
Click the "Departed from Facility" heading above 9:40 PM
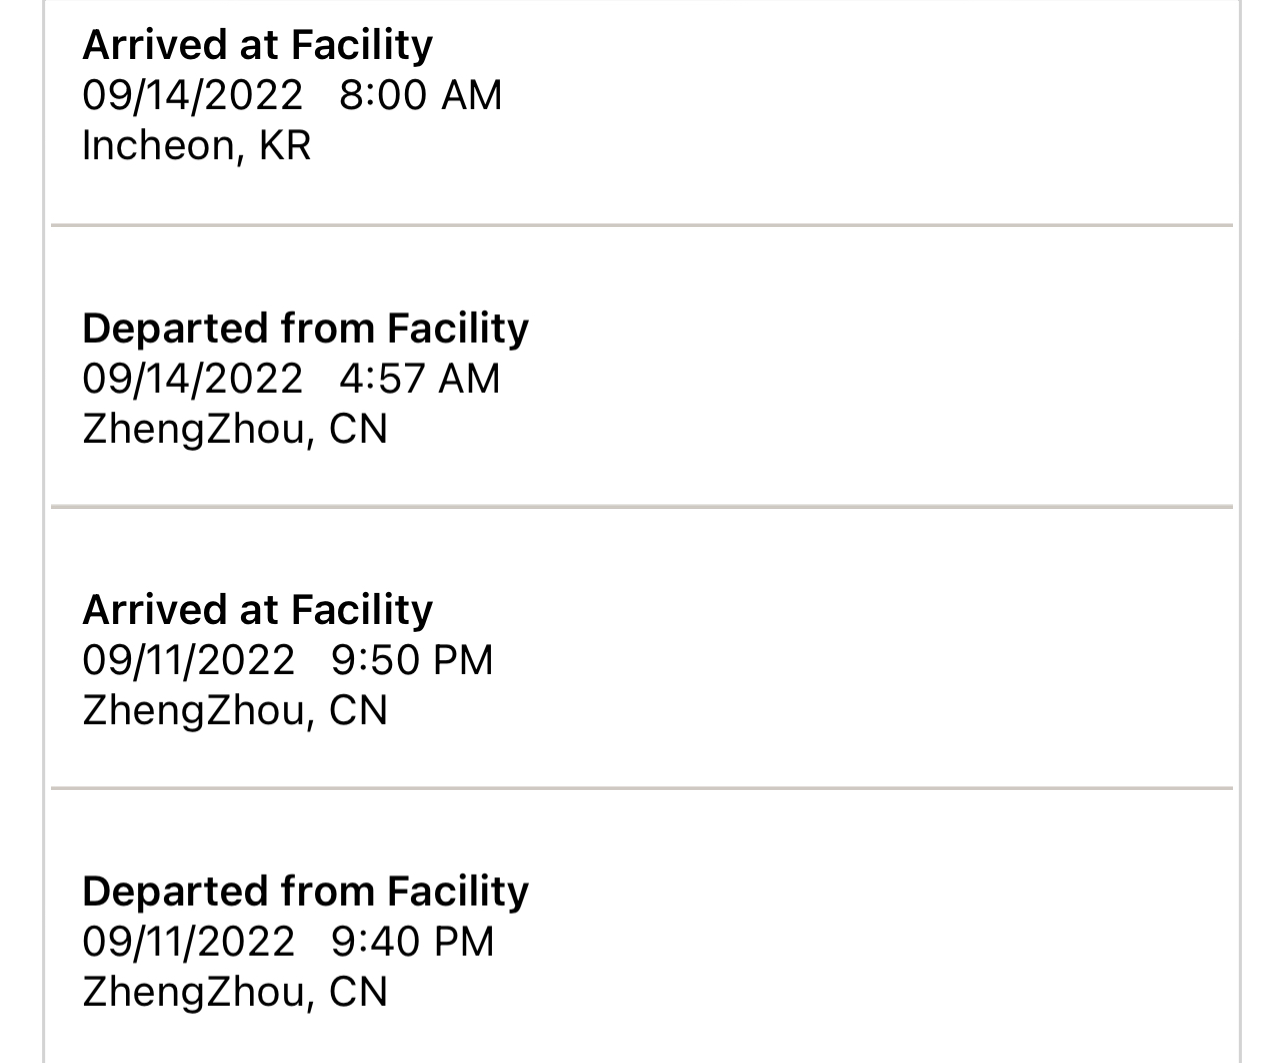(x=305, y=891)
